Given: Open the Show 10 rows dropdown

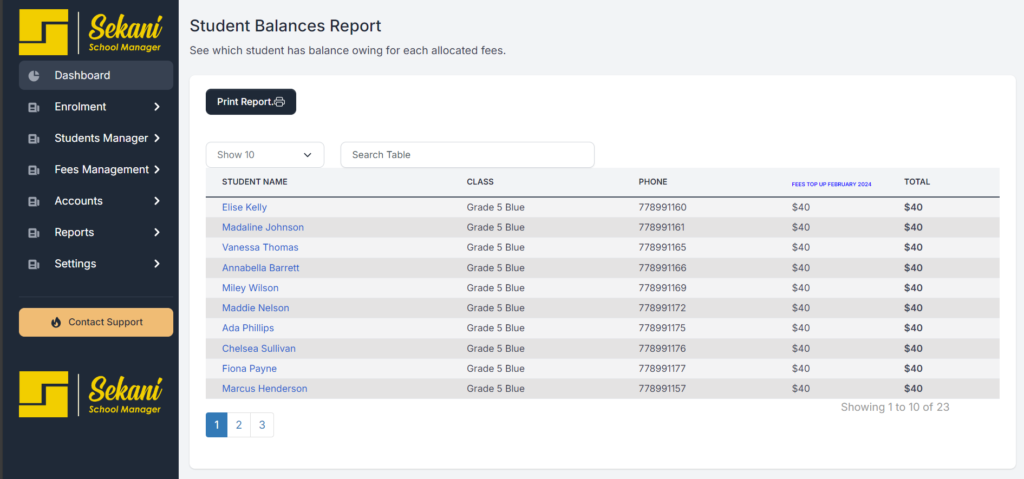Looking at the screenshot, I should (x=265, y=155).
